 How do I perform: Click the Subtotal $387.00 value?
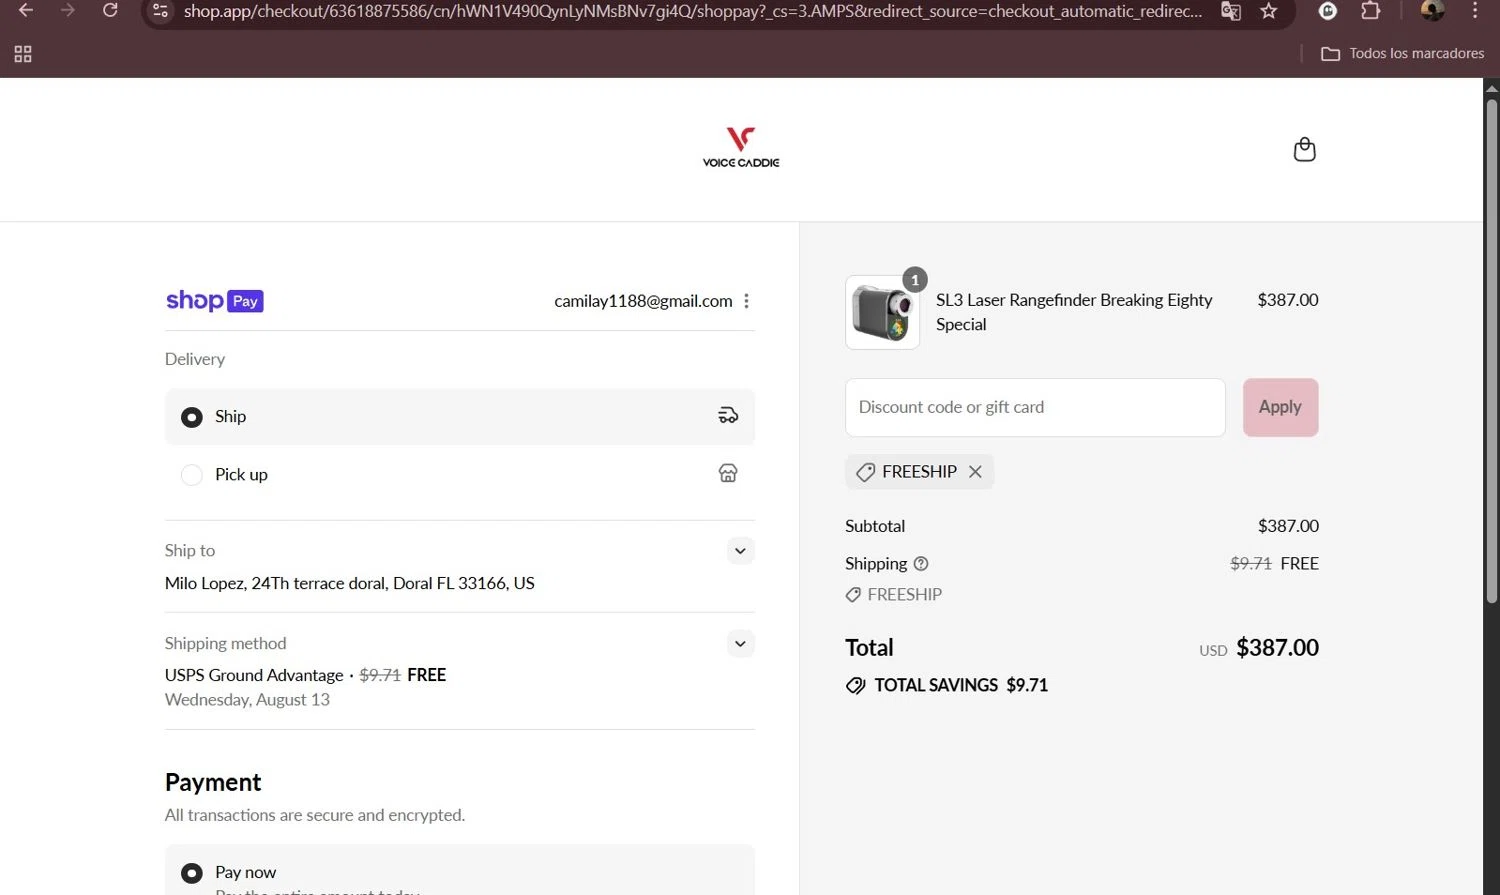pos(1288,526)
